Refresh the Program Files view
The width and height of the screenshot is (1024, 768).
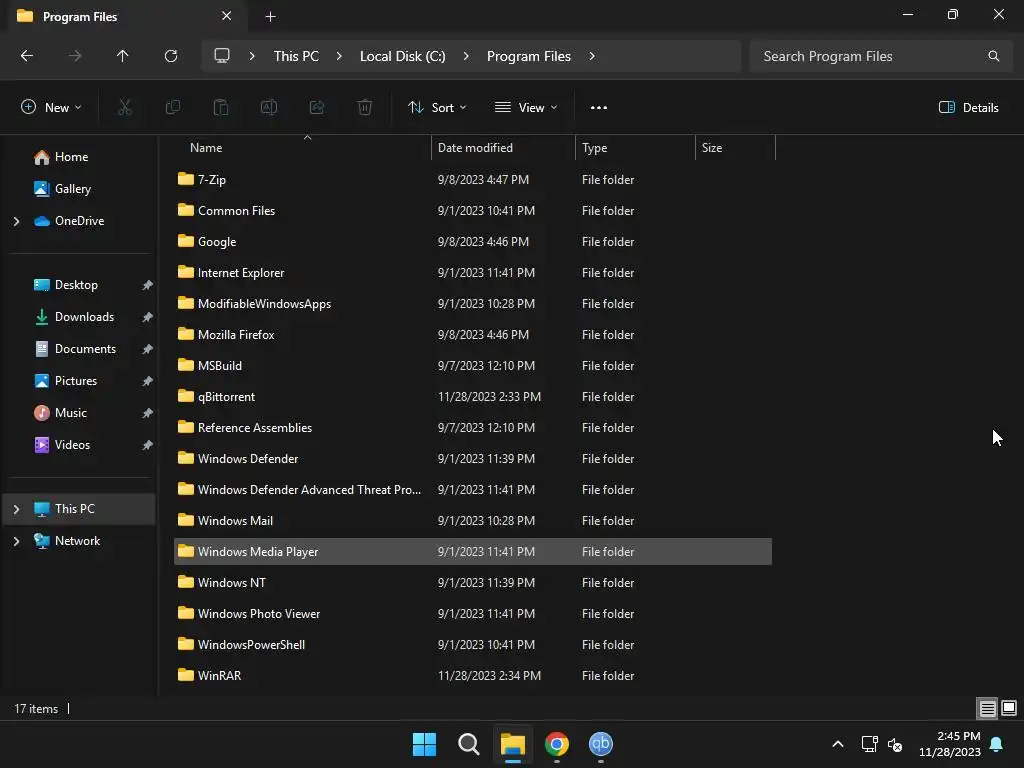(171, 56)
